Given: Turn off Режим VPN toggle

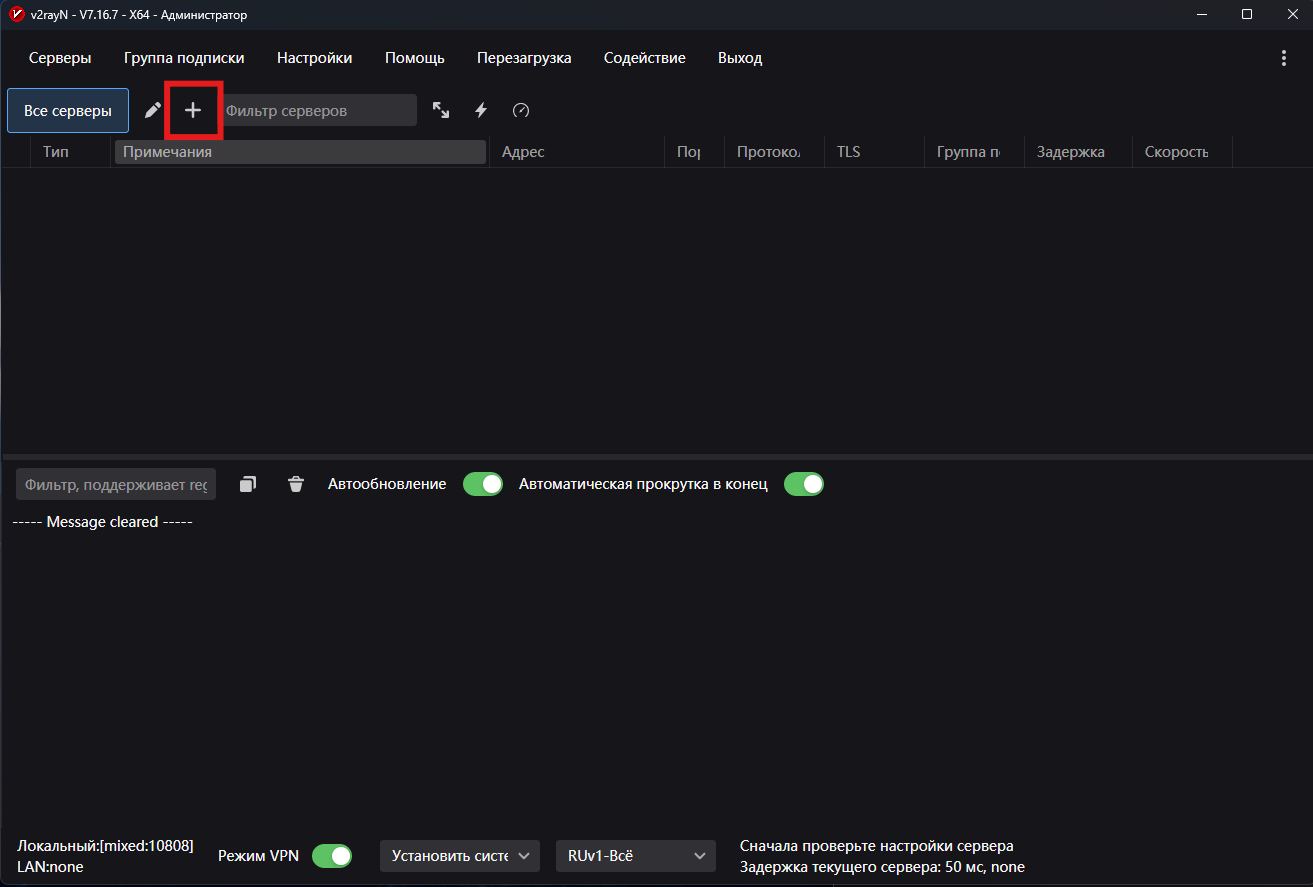Looking at the screenshot, I should [x=332, y=856].
